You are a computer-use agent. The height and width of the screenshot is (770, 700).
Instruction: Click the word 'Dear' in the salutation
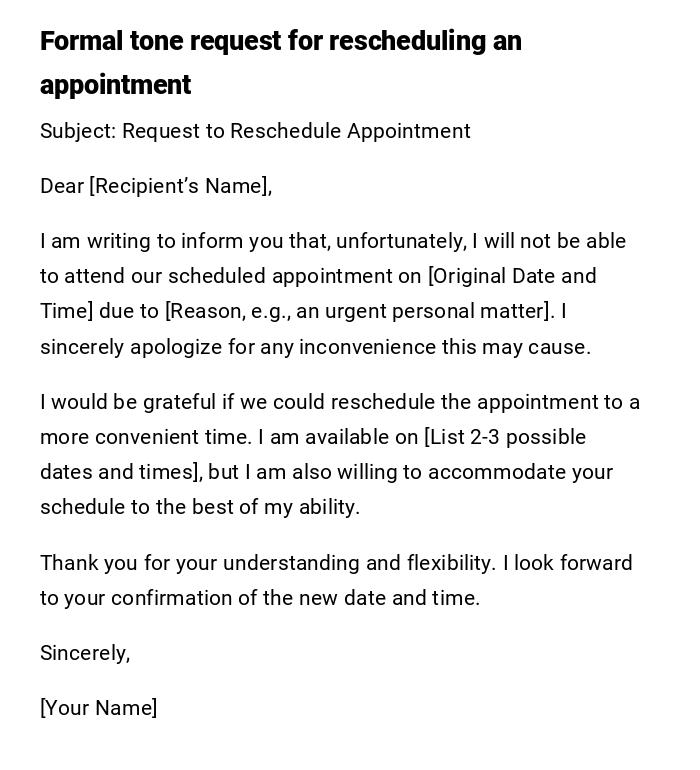pyautogui.click(x=62, y=186)
